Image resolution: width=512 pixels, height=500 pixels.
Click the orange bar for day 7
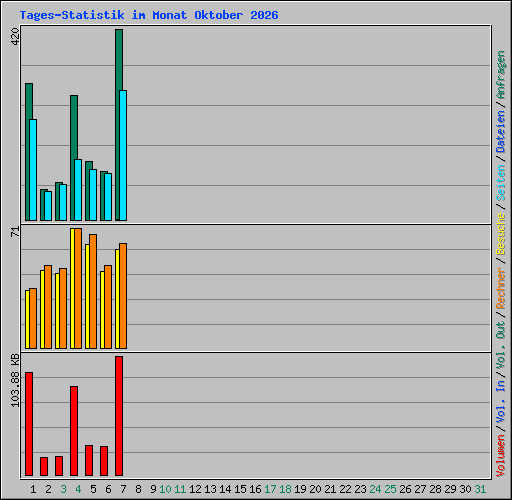click(x=123, y=296)
